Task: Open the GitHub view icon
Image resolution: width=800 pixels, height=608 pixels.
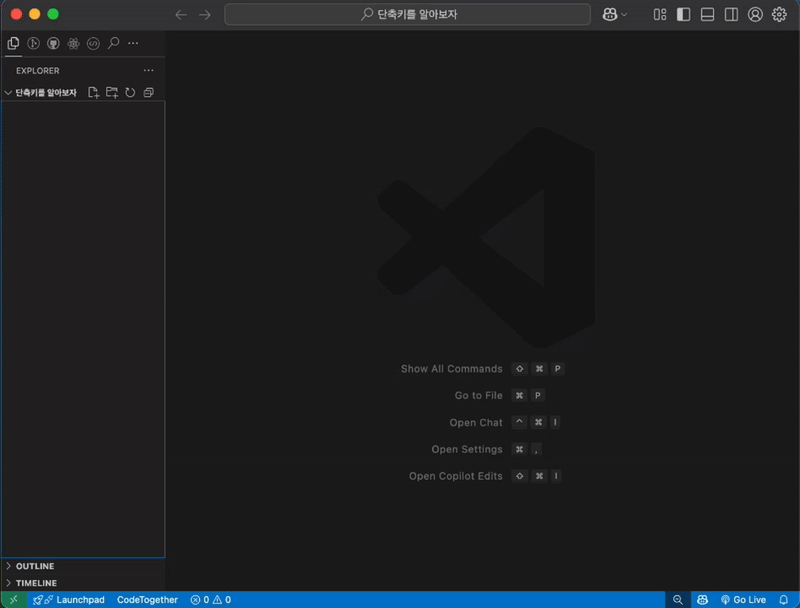Action: pyautogui.click(x=53, y=43)
